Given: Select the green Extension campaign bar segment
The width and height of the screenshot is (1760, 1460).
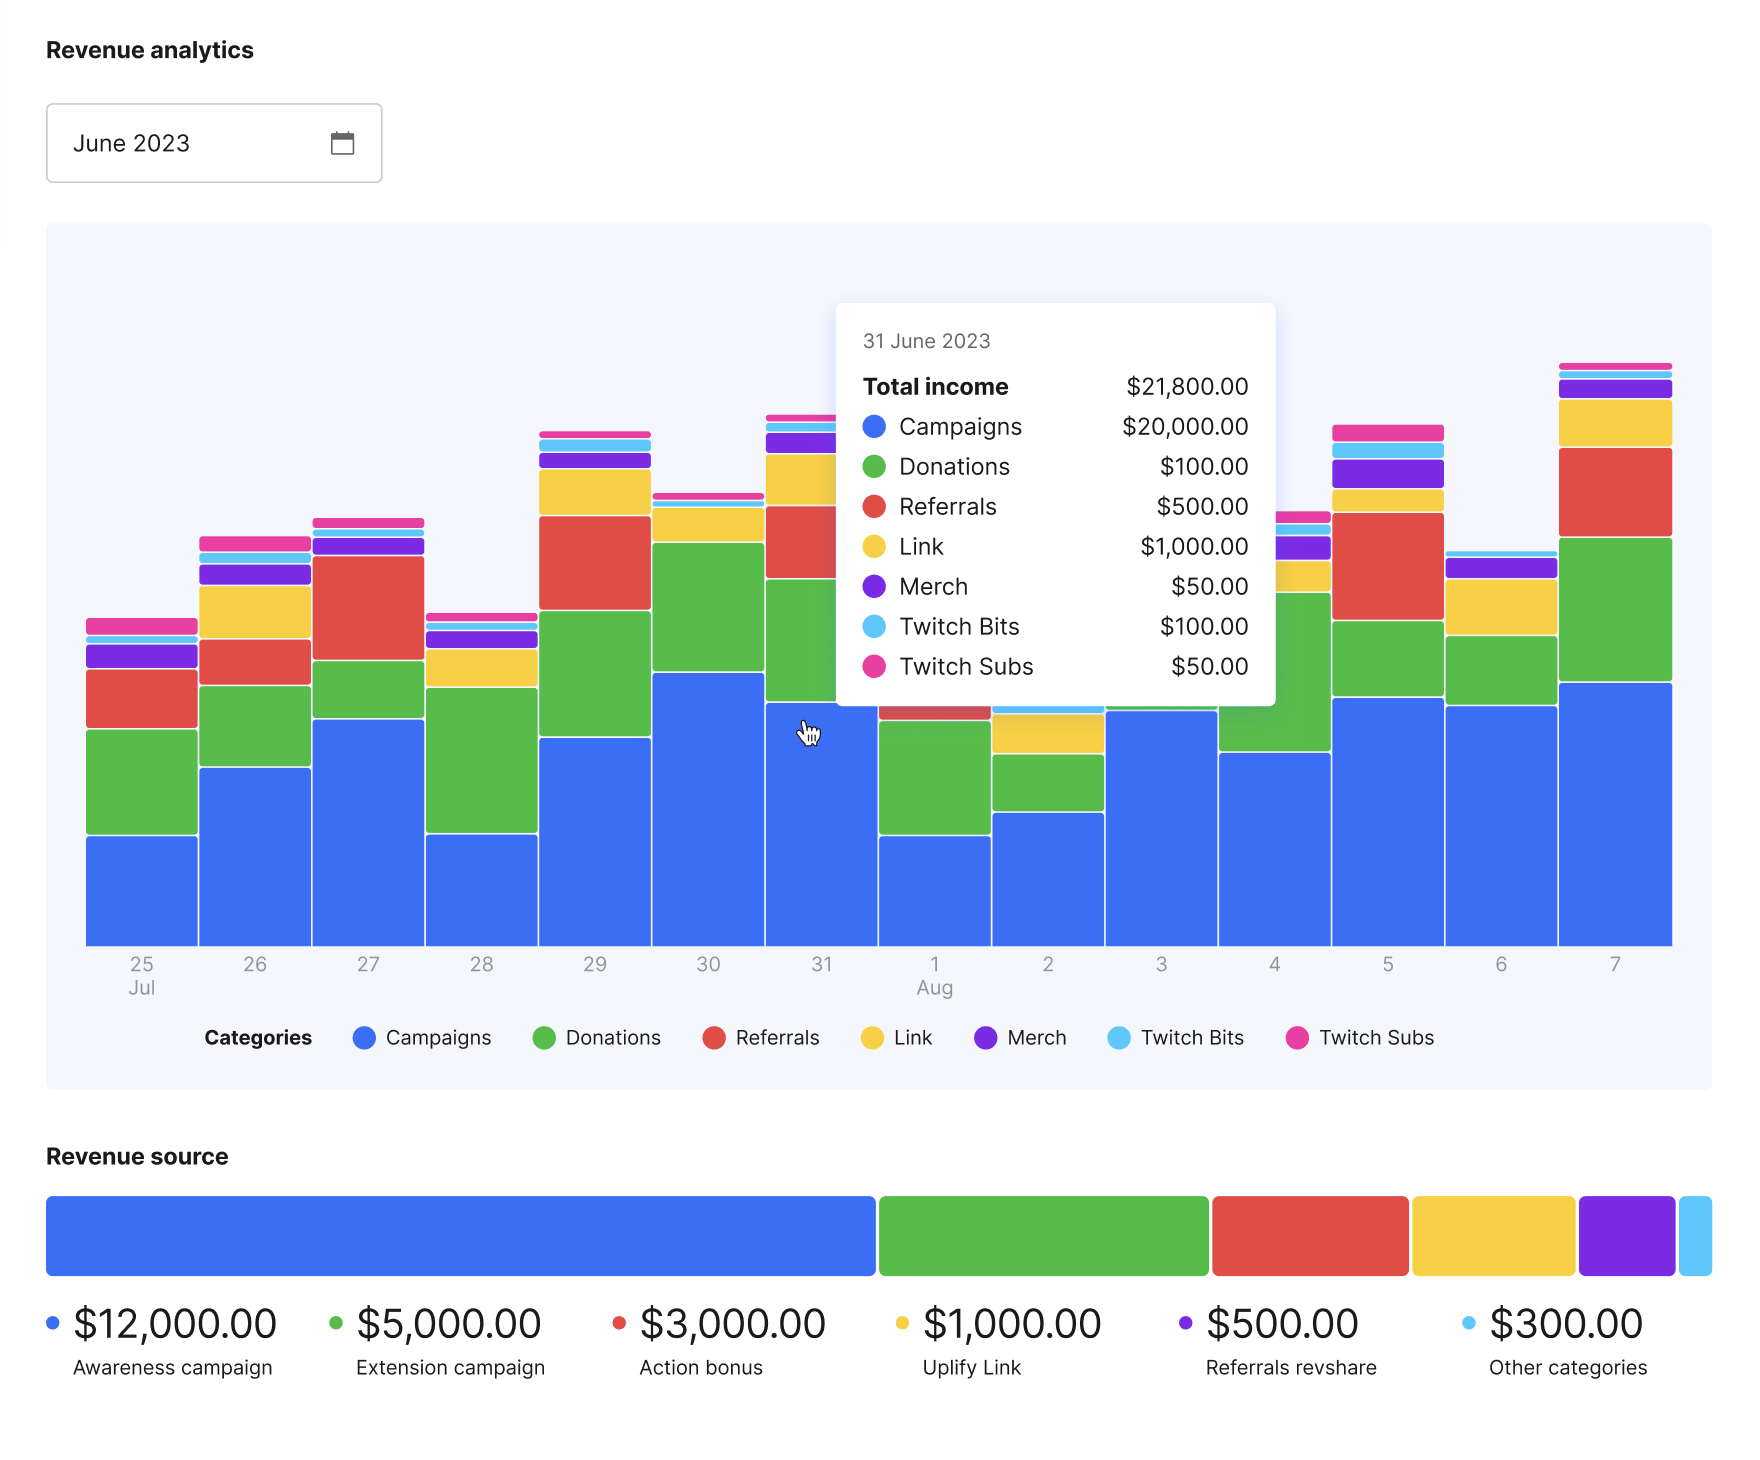Looking at the screenshot, I should click(1044, 1236).
